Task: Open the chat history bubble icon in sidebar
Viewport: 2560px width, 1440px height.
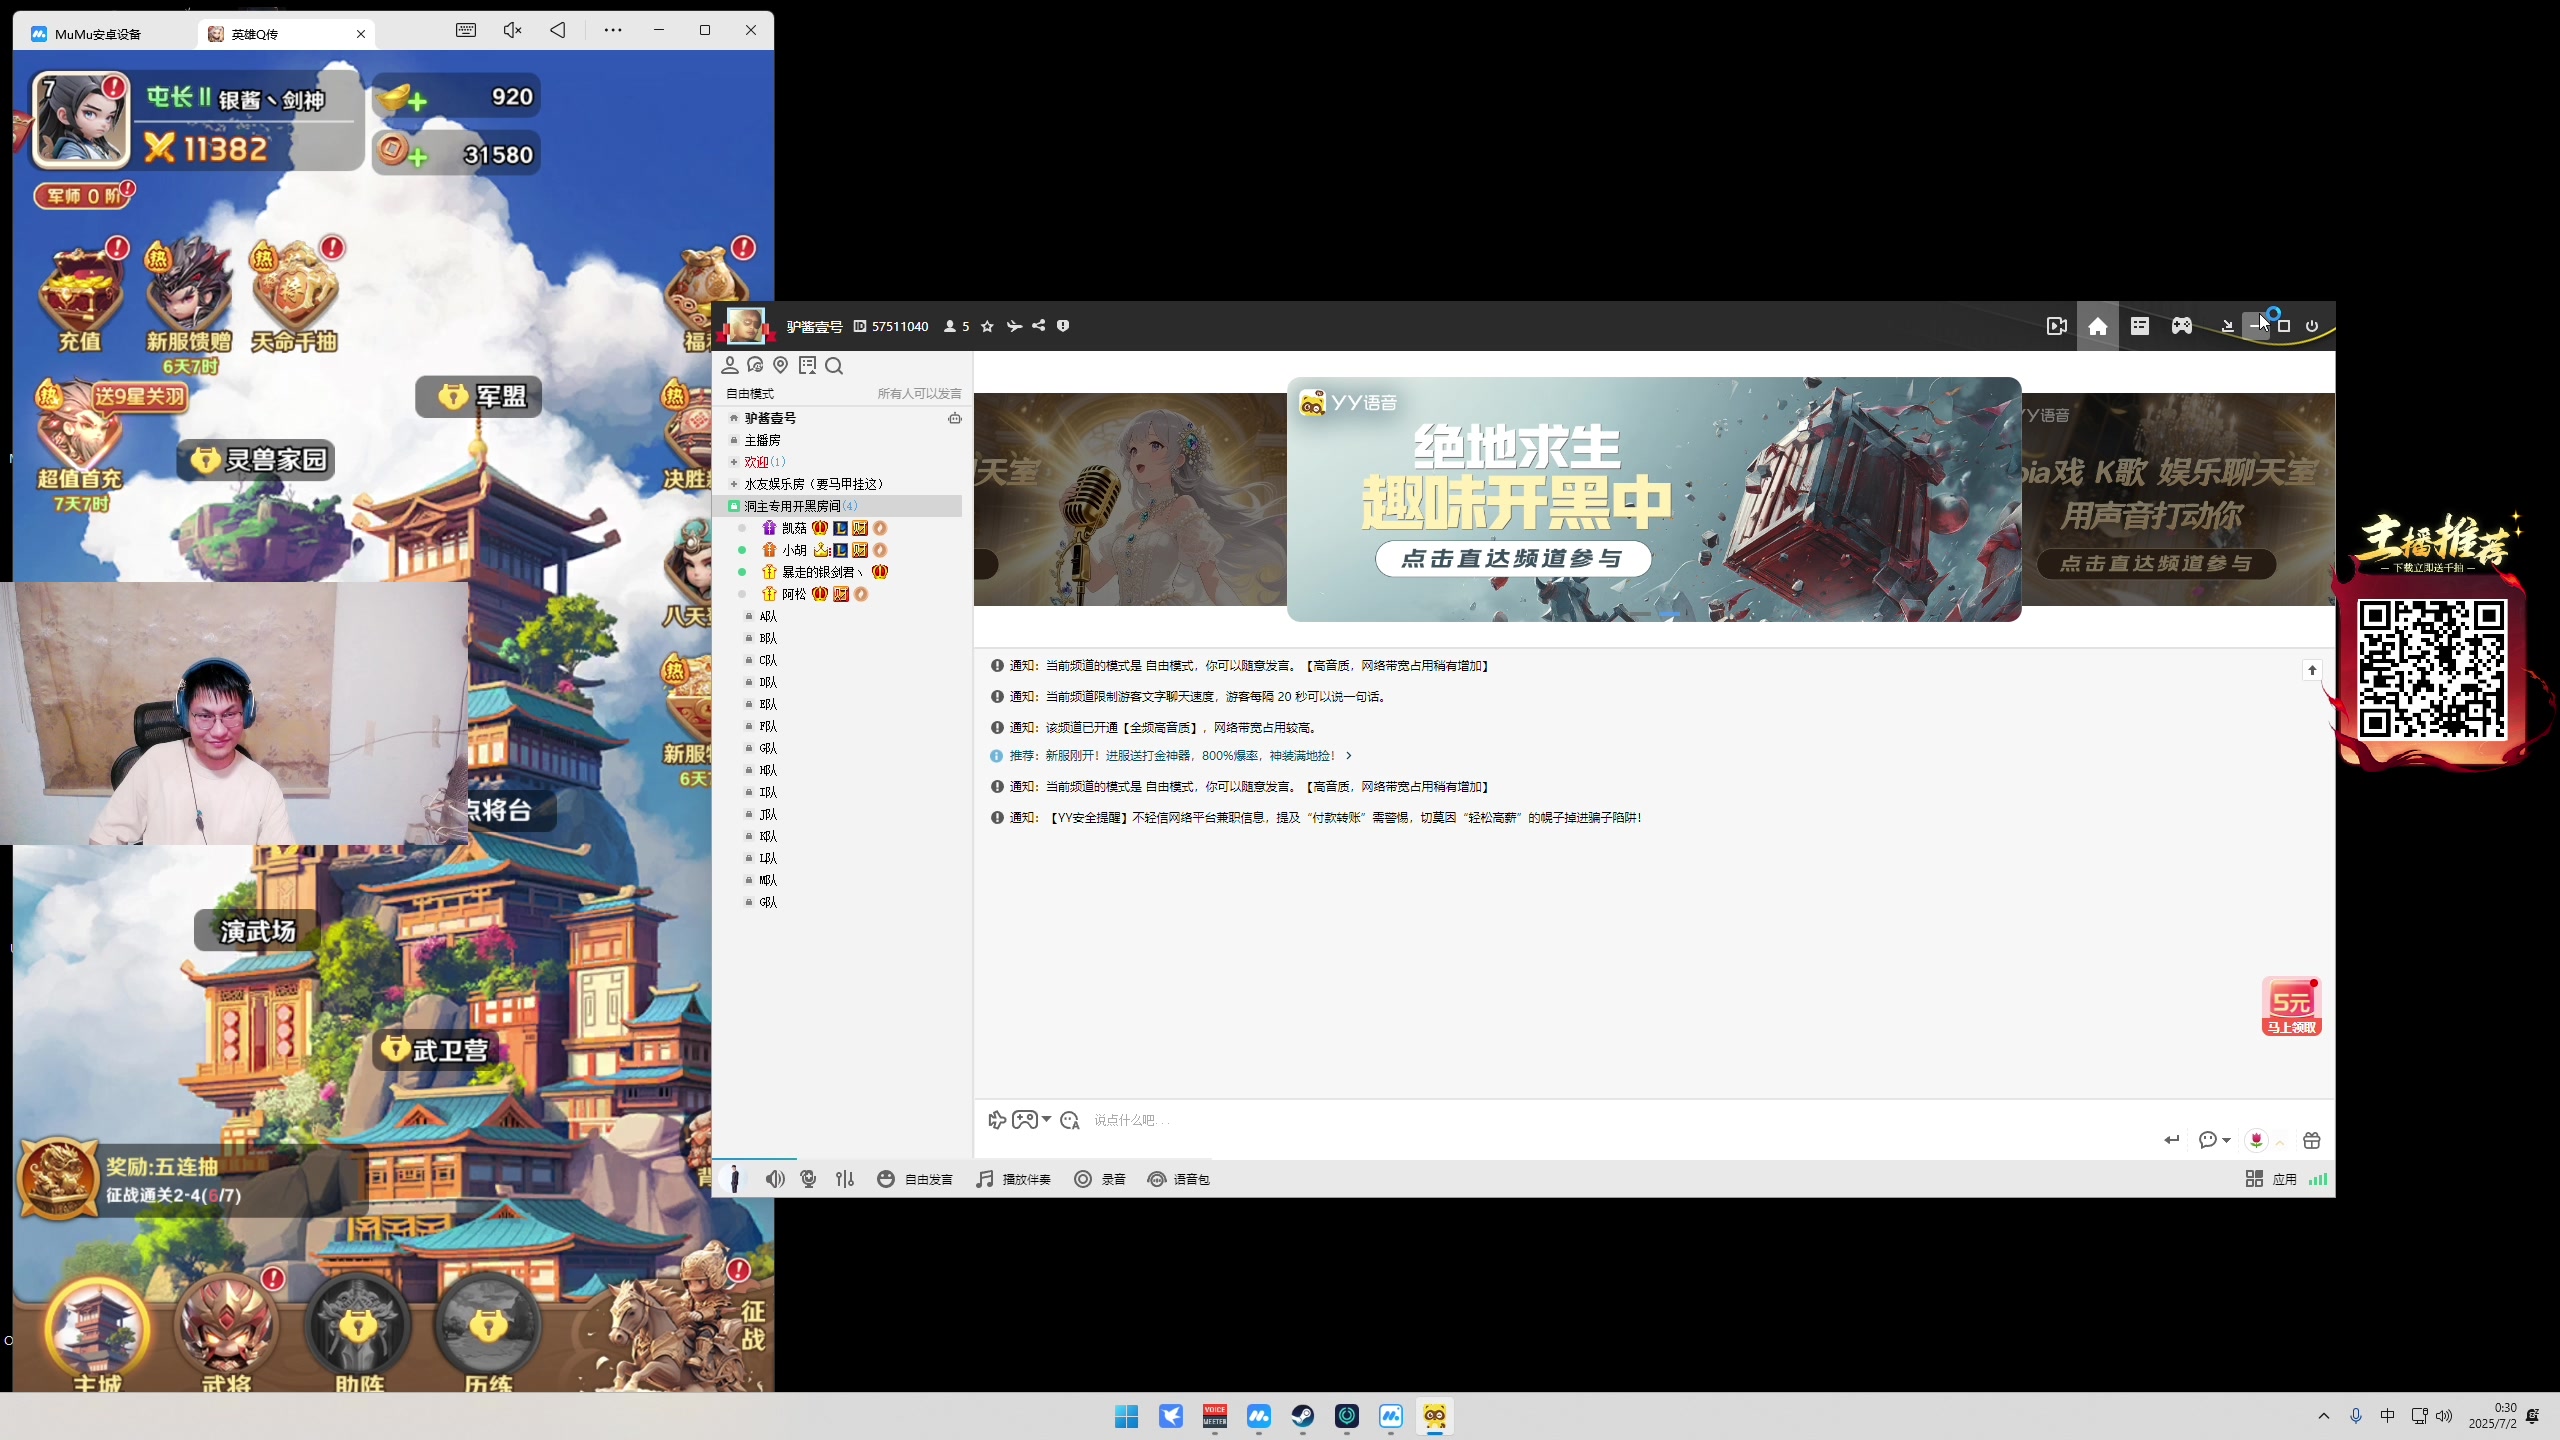Action: tap(755, 366)
